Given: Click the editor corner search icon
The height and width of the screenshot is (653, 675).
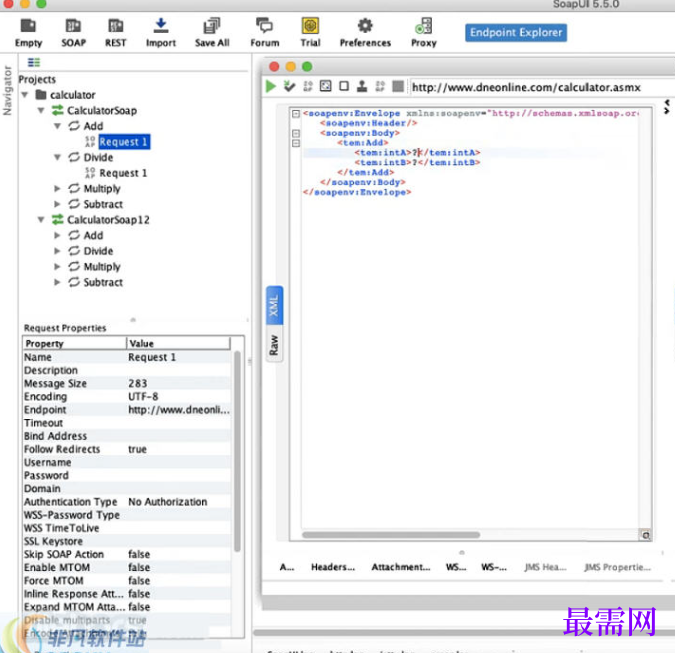Looking at the screenshot, I should click(646, 535).
